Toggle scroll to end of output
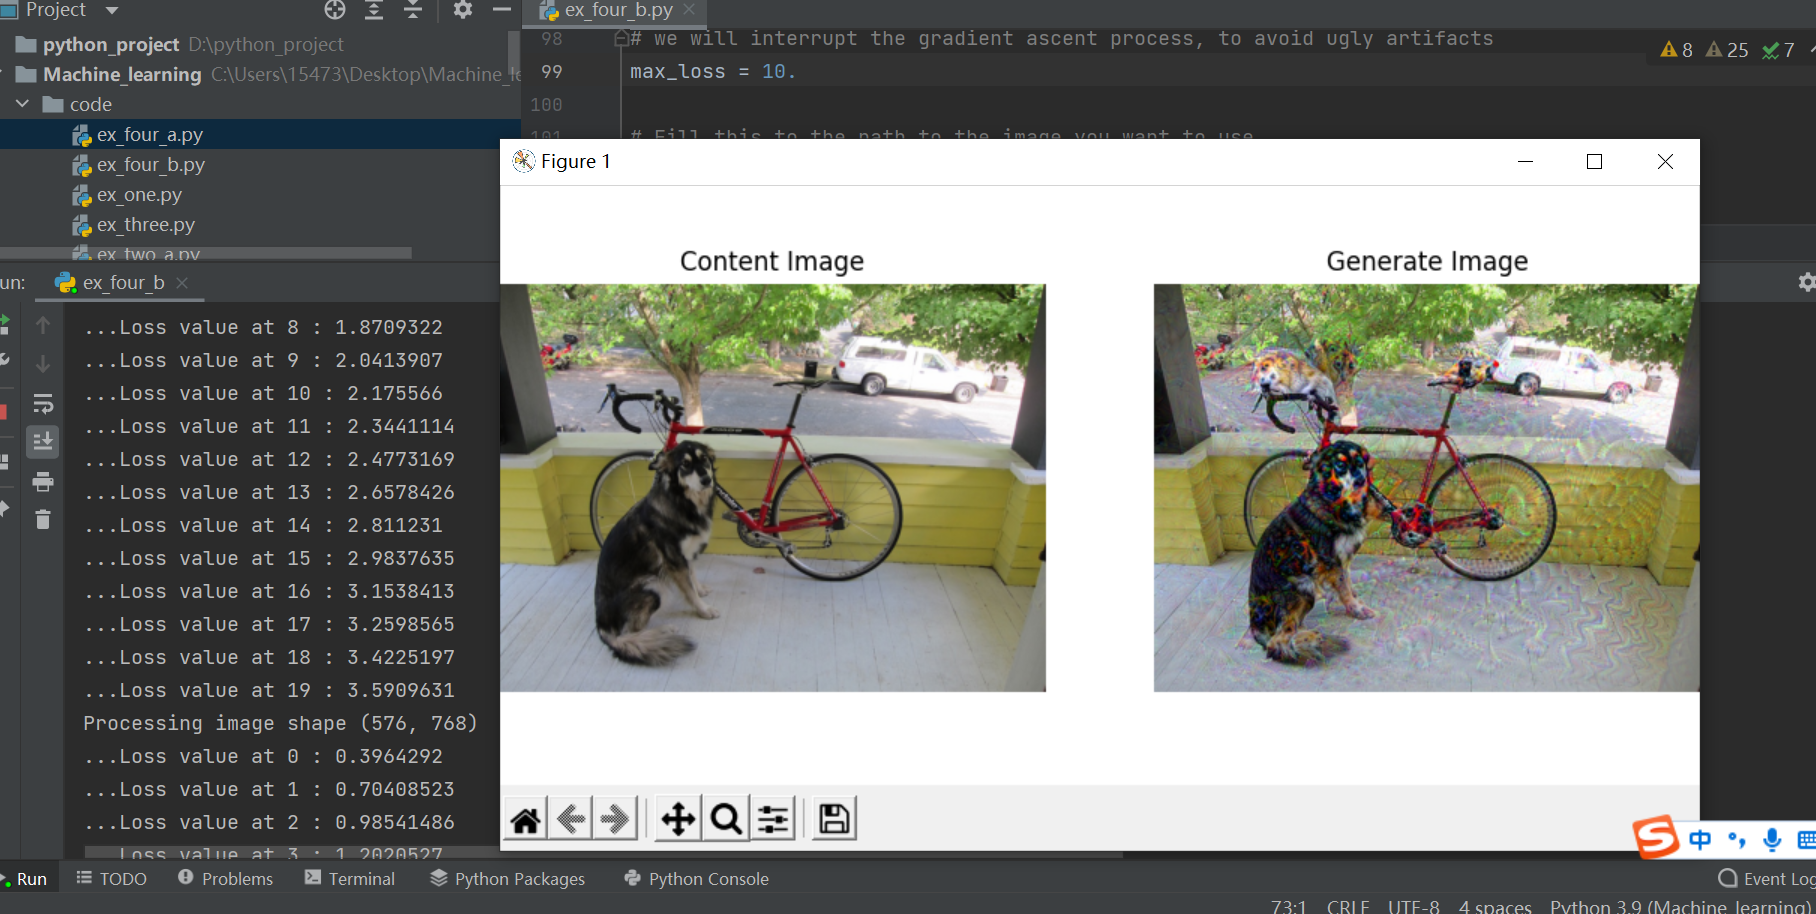1816x914 pixels. coord(43,441)
